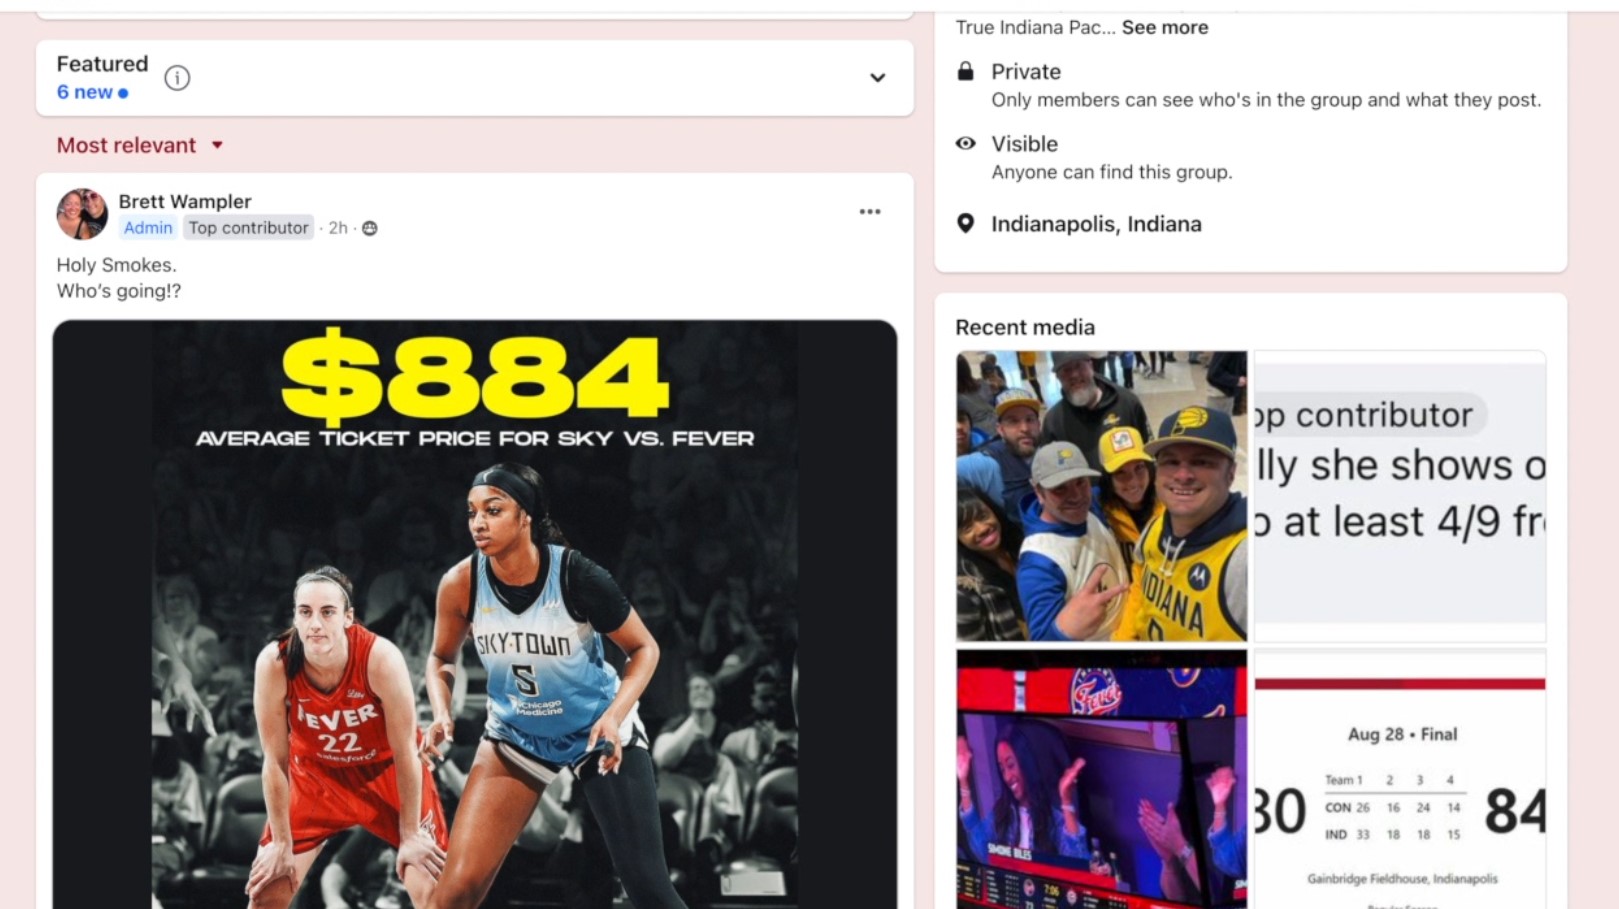
Task: Click the Private group heading text
Action: pos(1026,72)
